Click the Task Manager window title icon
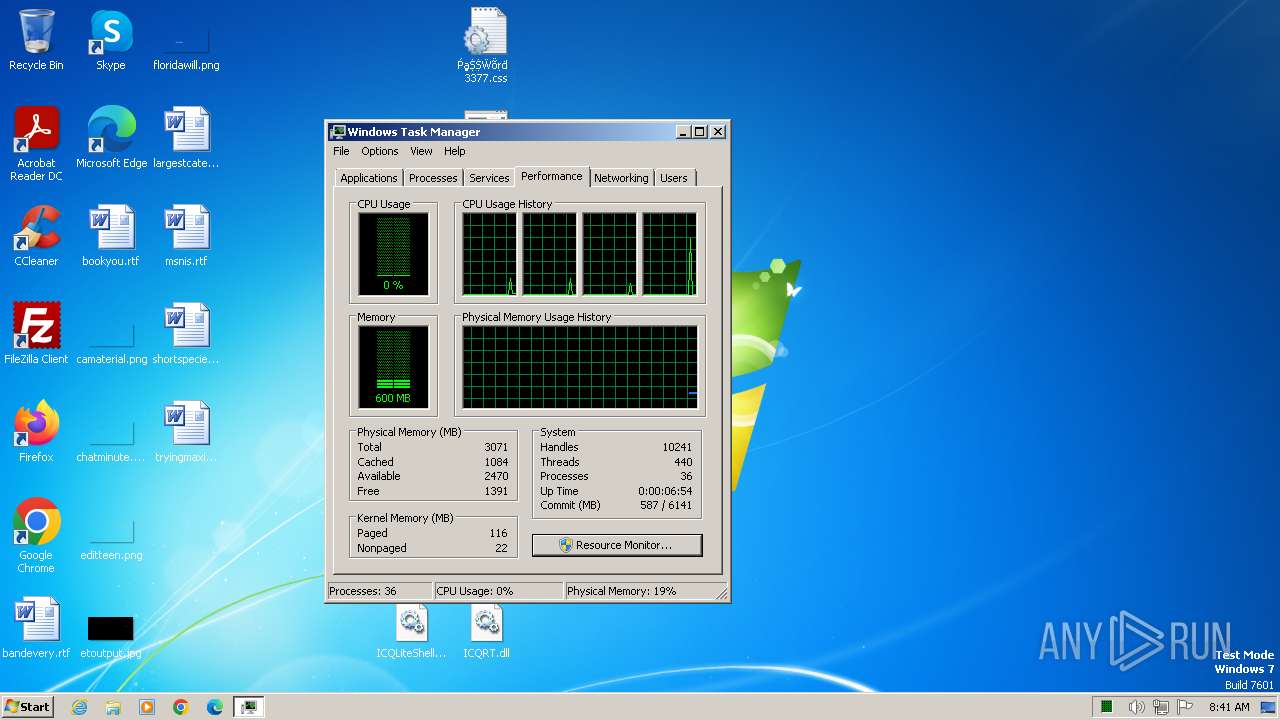This screenshot has width=1280, height=720. coord(338,132)
